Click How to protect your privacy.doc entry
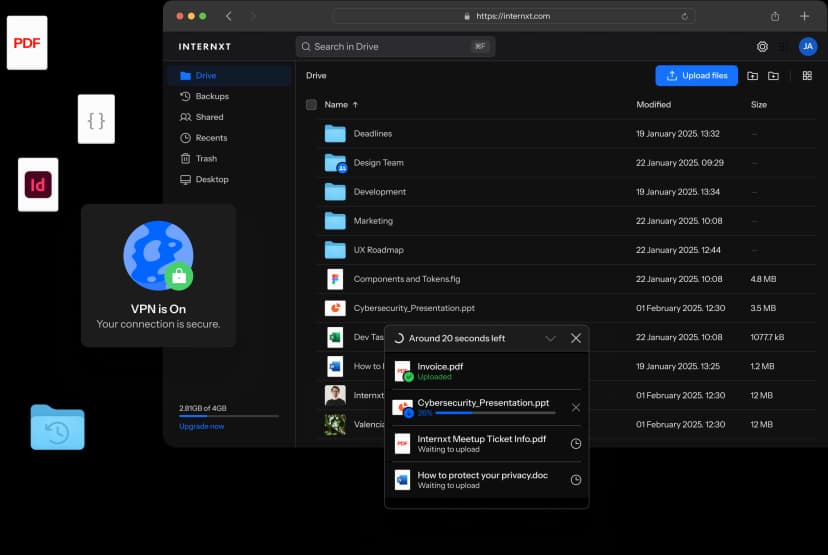Image resolution: width=828 pixels, height=555 pixels. coord(486,480)
